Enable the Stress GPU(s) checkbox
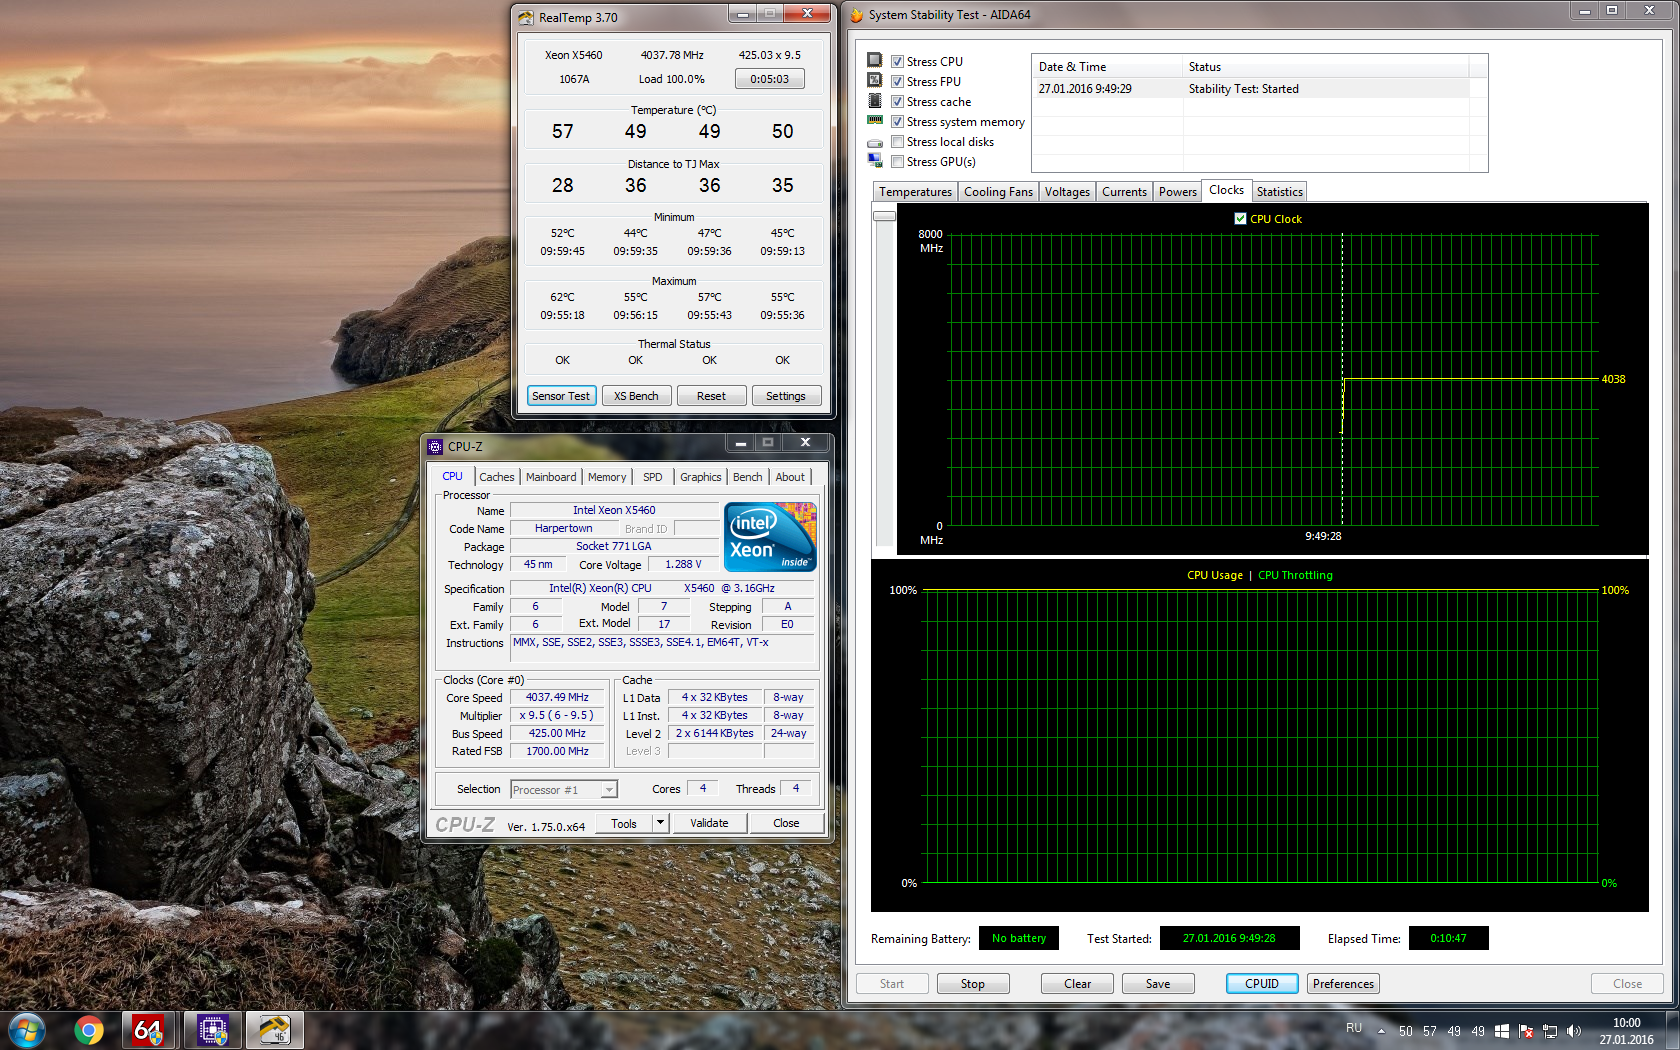The image size is (1680, 1050). click(x=897, y=161)
